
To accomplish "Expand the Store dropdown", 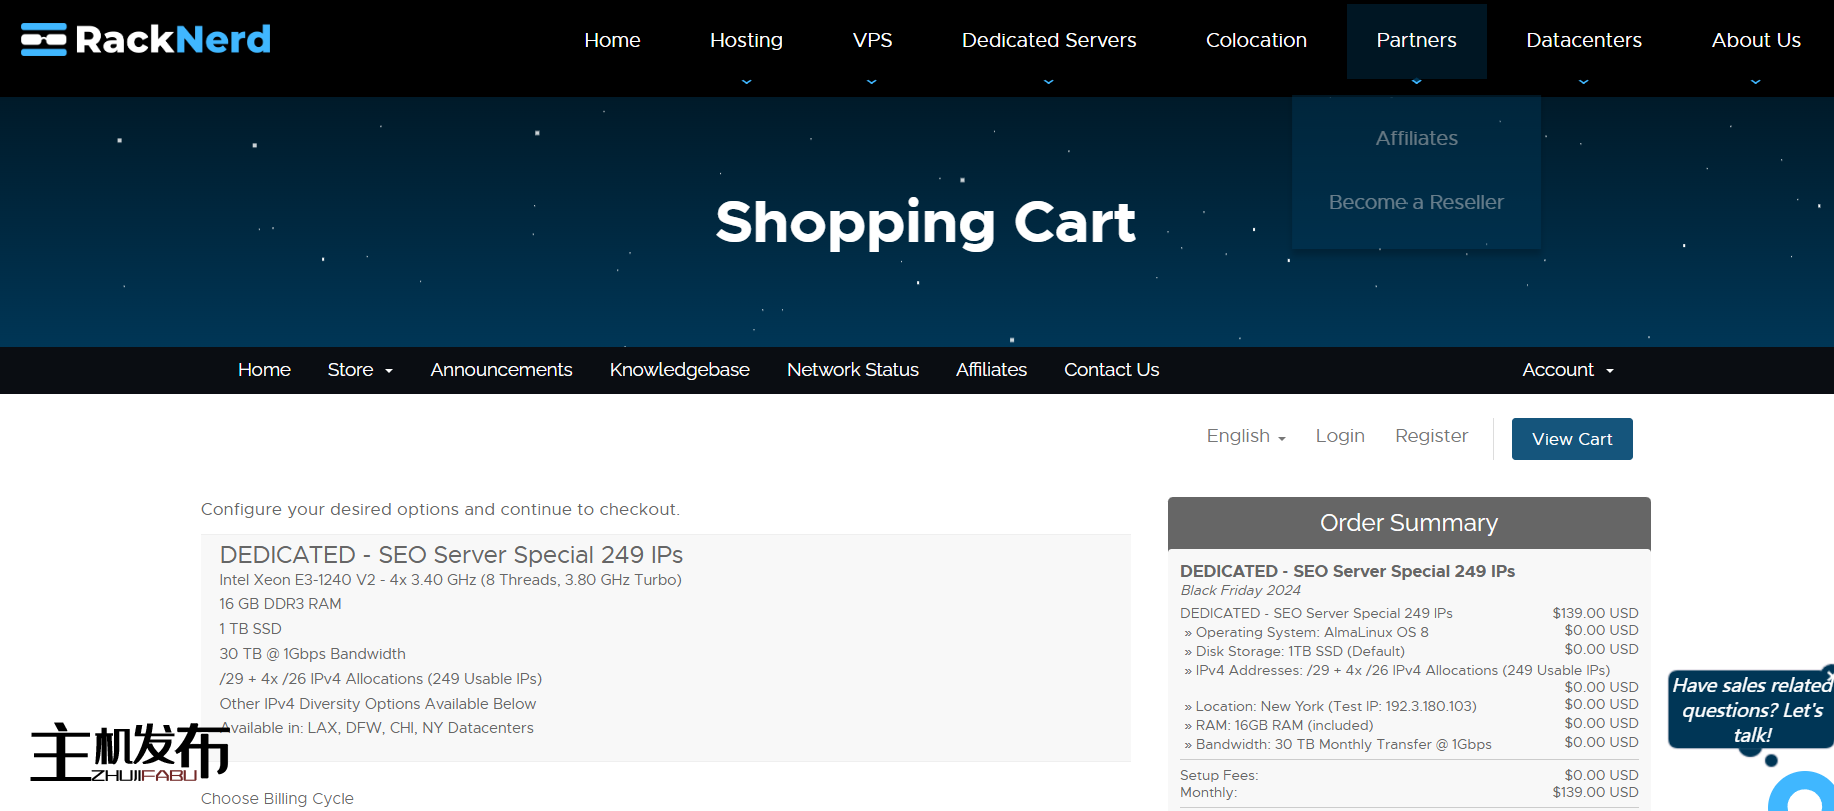I will (360, 370).
